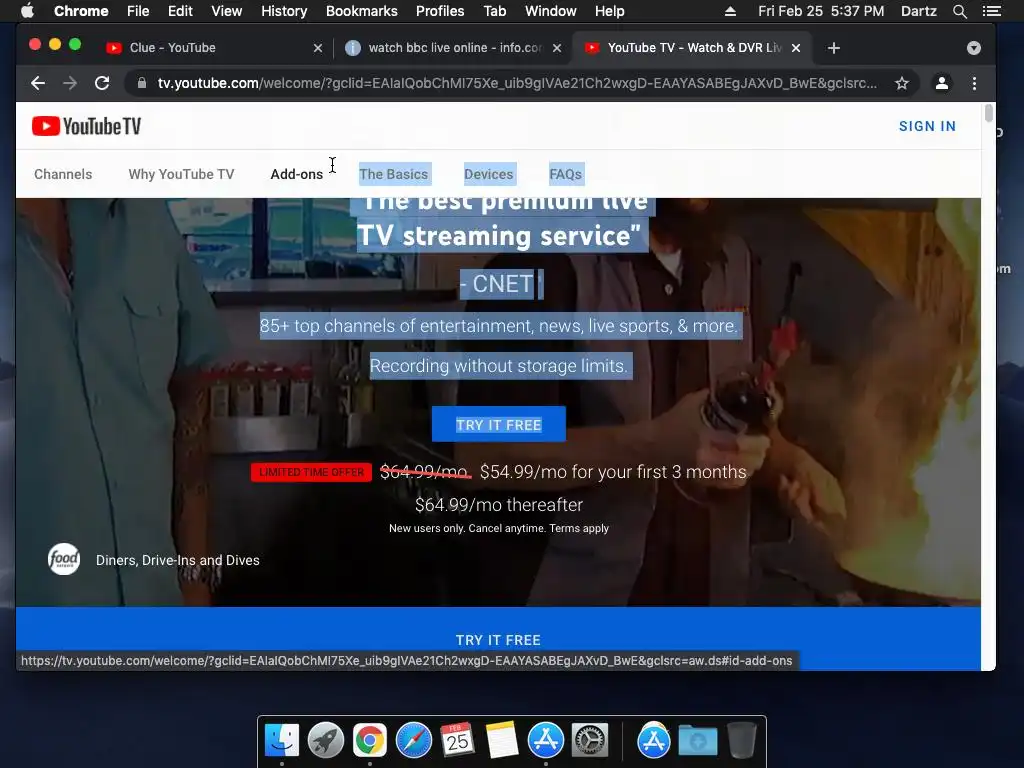Open Chrome's three-dot menu
The height and width of the screenshot is (768, 1024).
pyautogui.click(x=974, y=83)
